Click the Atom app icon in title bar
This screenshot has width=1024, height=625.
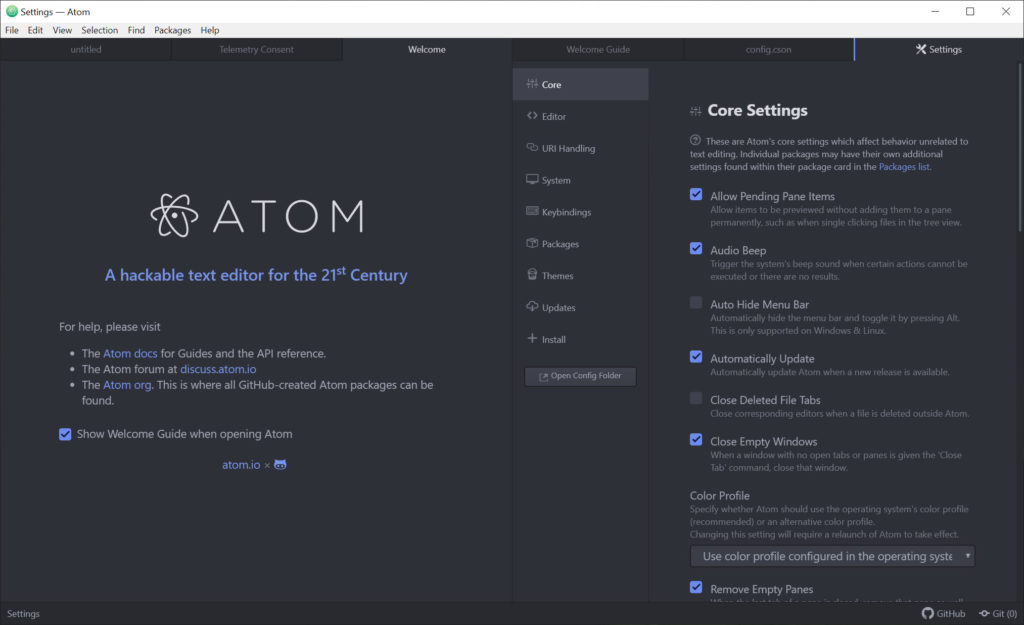click(x=12, y=11)
